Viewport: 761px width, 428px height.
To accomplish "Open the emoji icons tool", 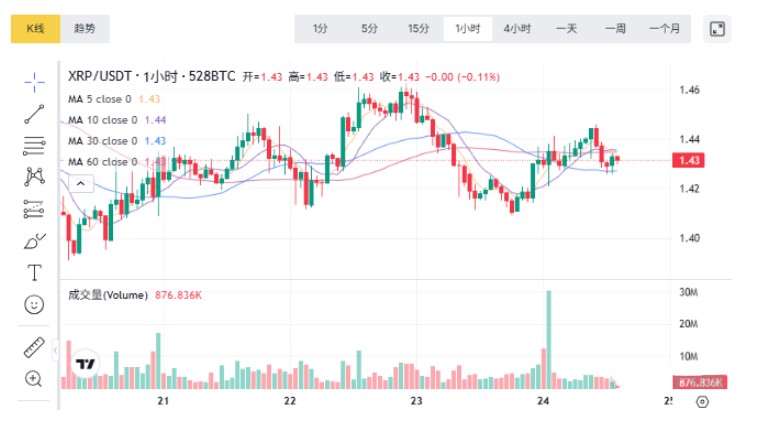I will [x=34, y=304].
